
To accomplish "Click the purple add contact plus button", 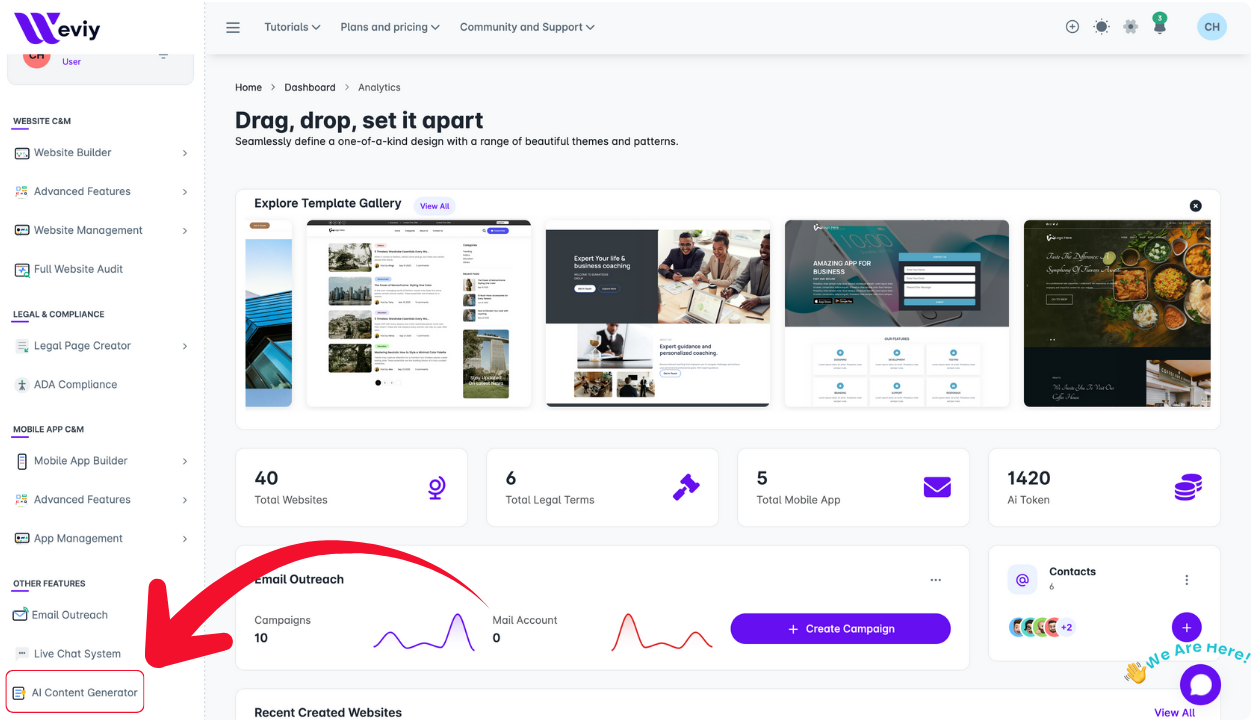I will click(x=1186, y=628).
